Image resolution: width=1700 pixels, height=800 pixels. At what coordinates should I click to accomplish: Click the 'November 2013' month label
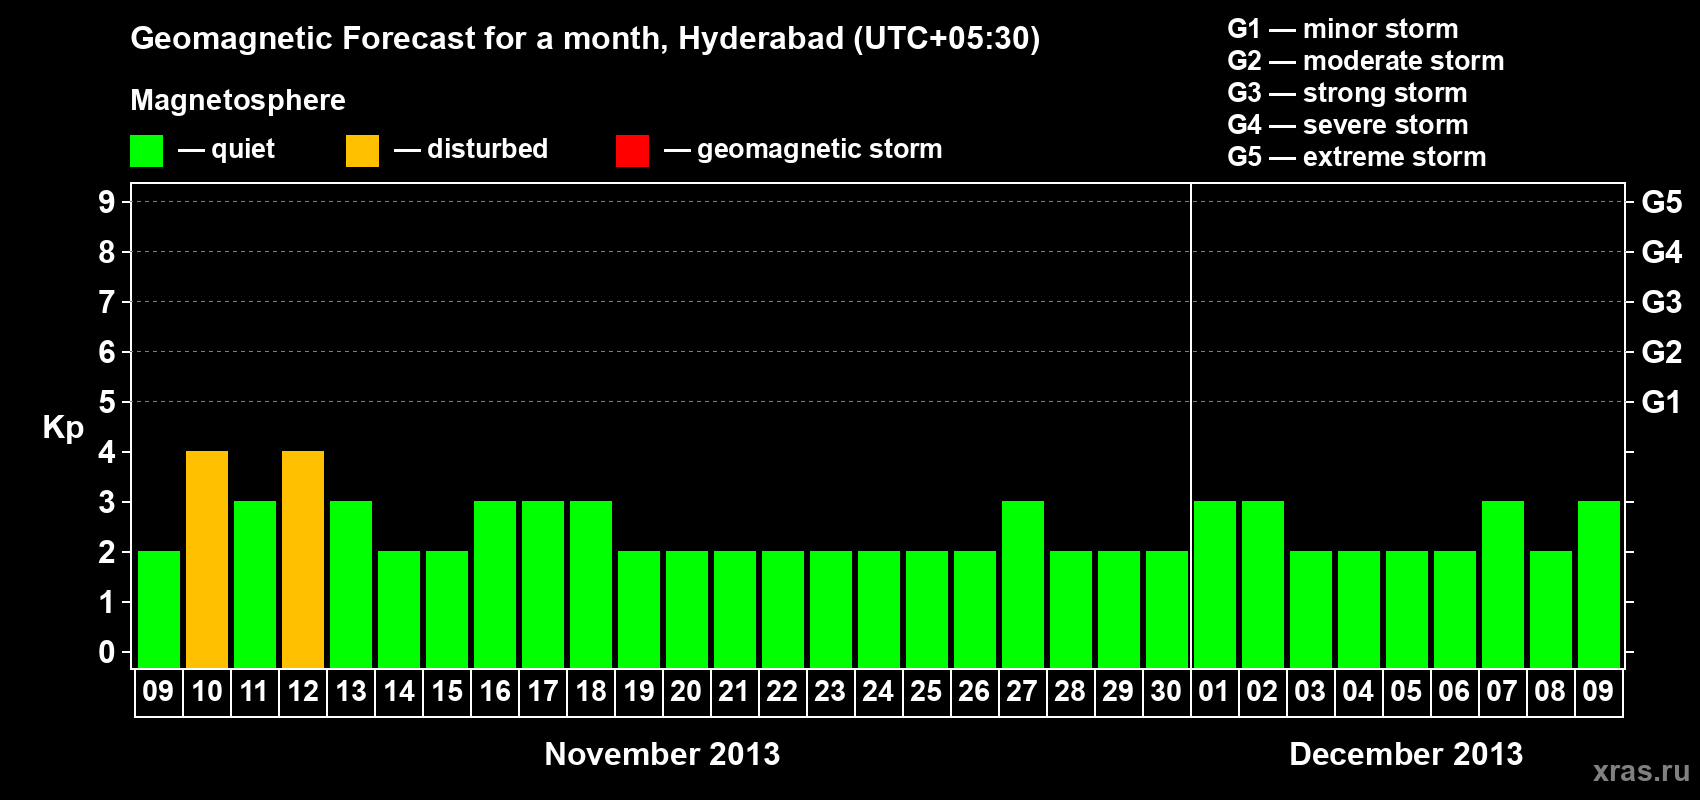[x=662, y=754]
